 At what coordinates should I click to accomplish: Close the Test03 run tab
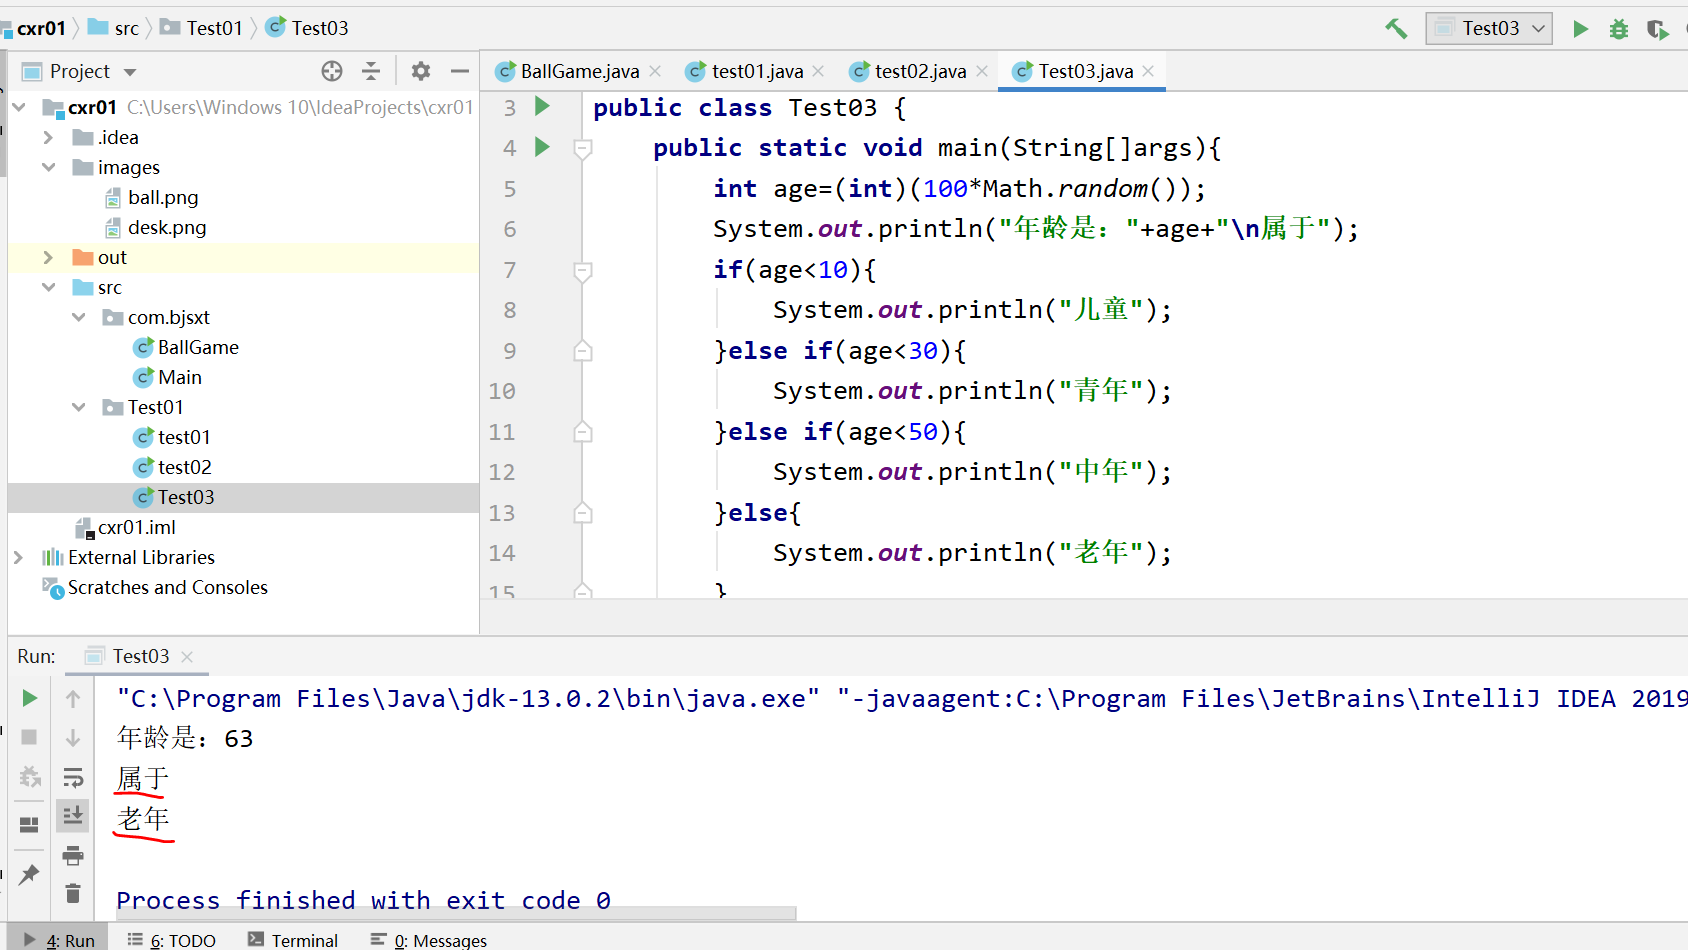tap(187, 657)
